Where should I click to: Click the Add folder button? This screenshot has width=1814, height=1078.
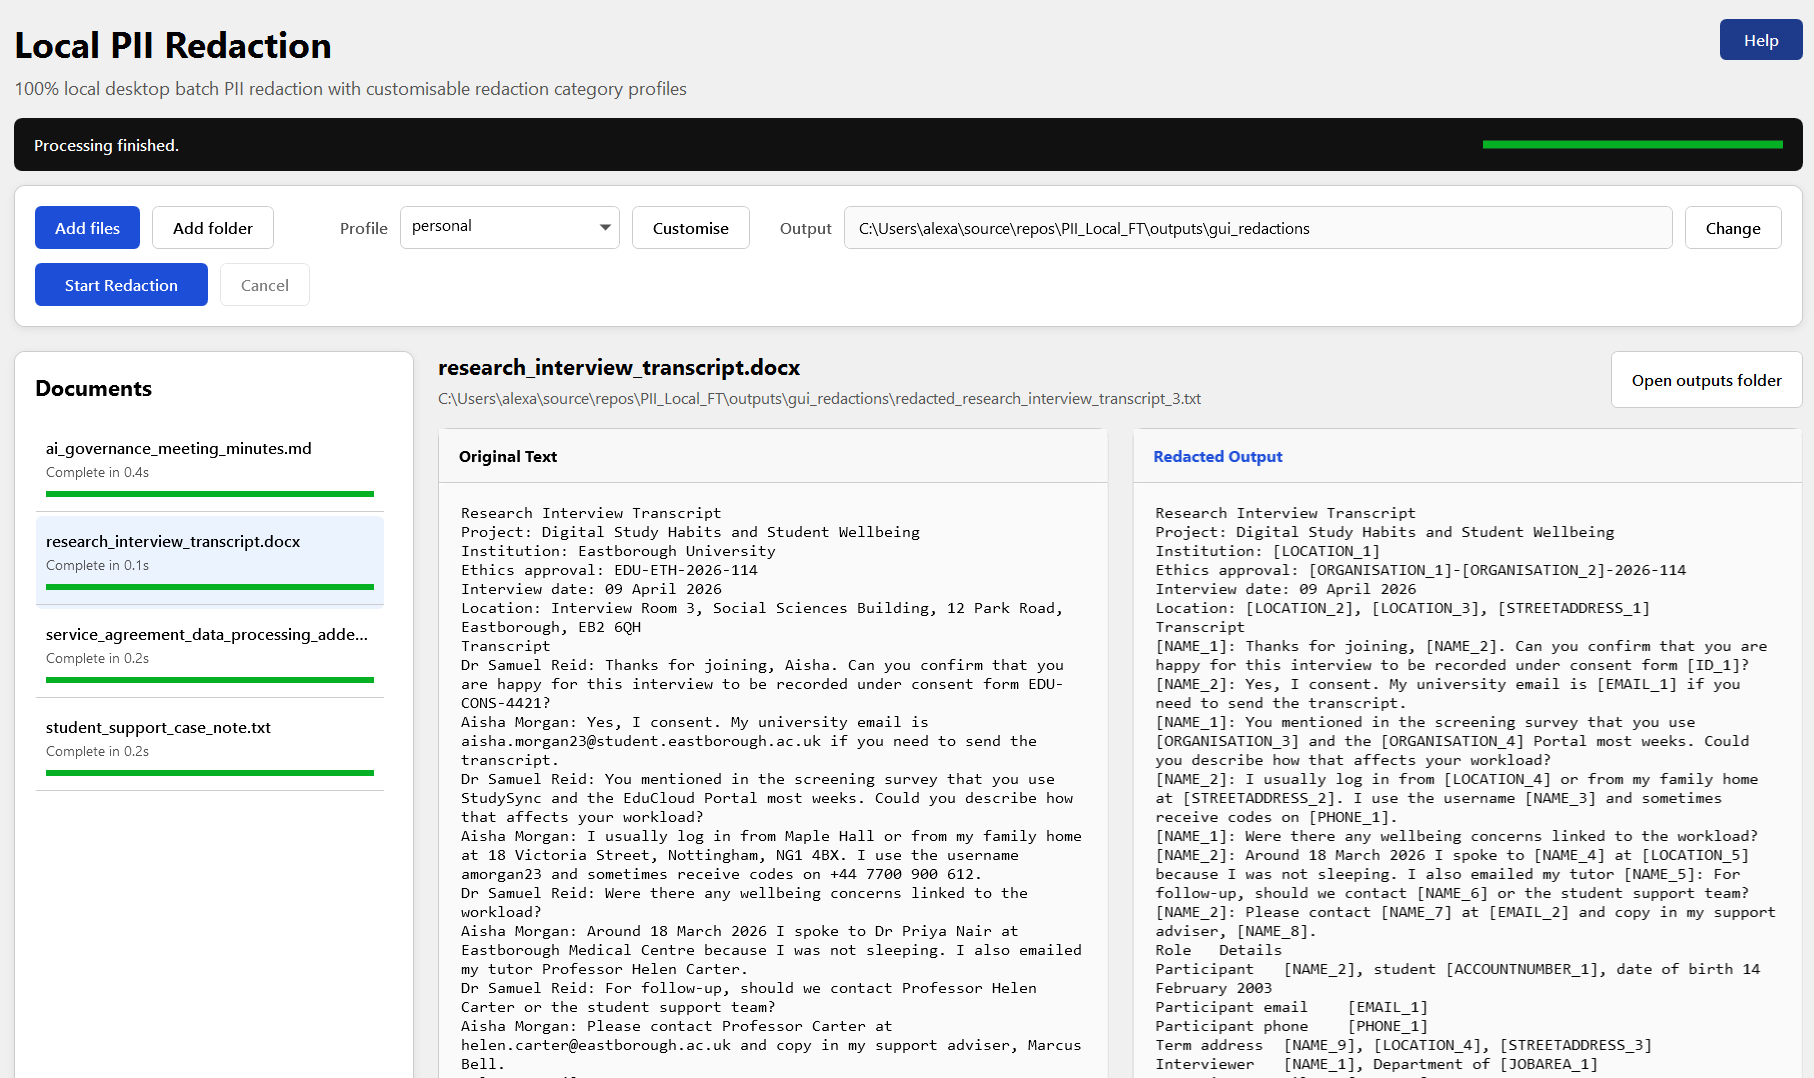coord(212,228)
